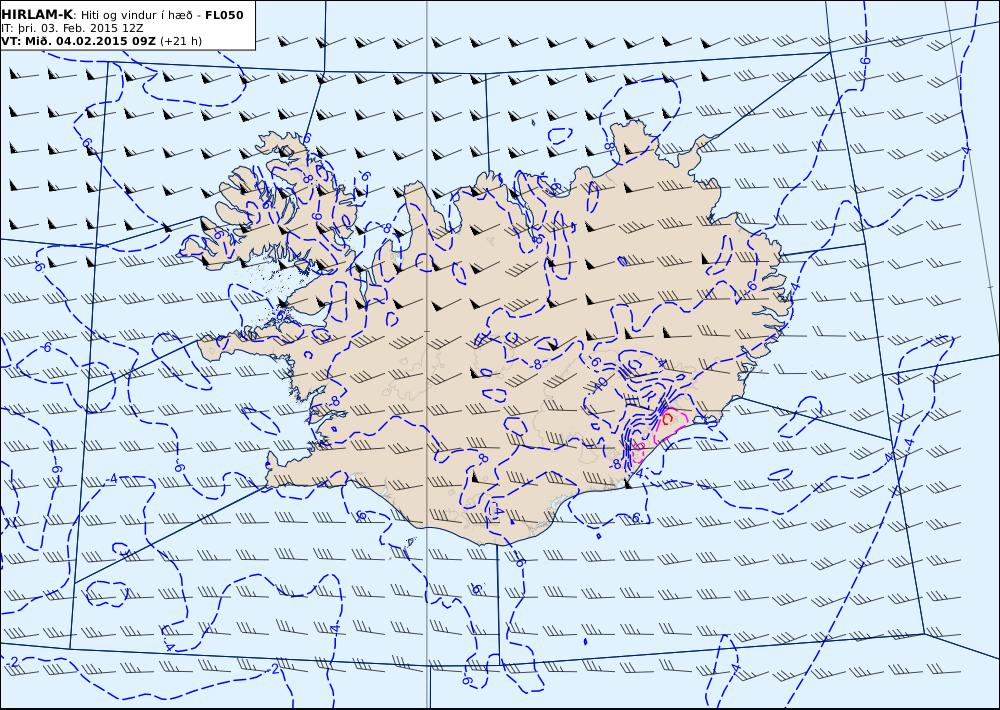Click the '(+21 h)' forecast offset text
This screenshot has width=1000, height=710.
click(x=180, y=41)
